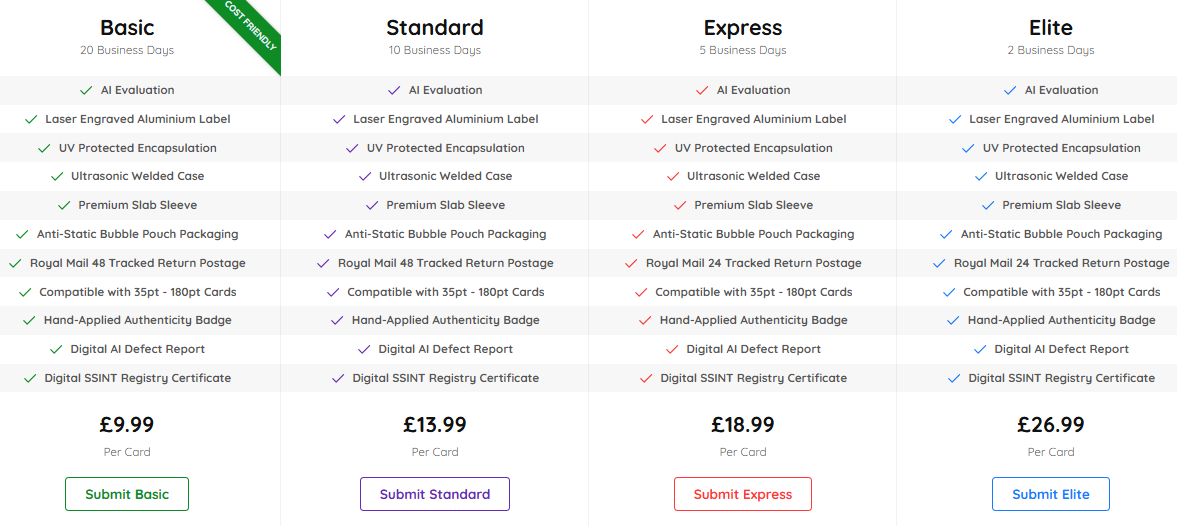Click the £13.99 Standard price

coord(435,425)
